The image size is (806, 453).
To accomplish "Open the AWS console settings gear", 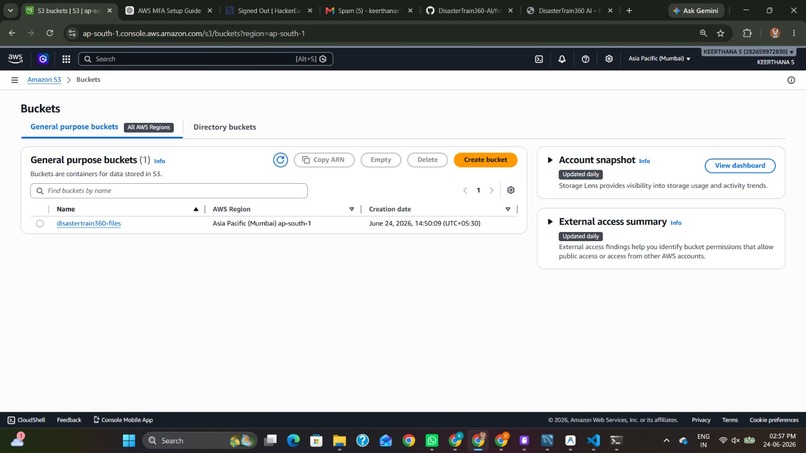I will pyautogui.click(x=609, y=59).
